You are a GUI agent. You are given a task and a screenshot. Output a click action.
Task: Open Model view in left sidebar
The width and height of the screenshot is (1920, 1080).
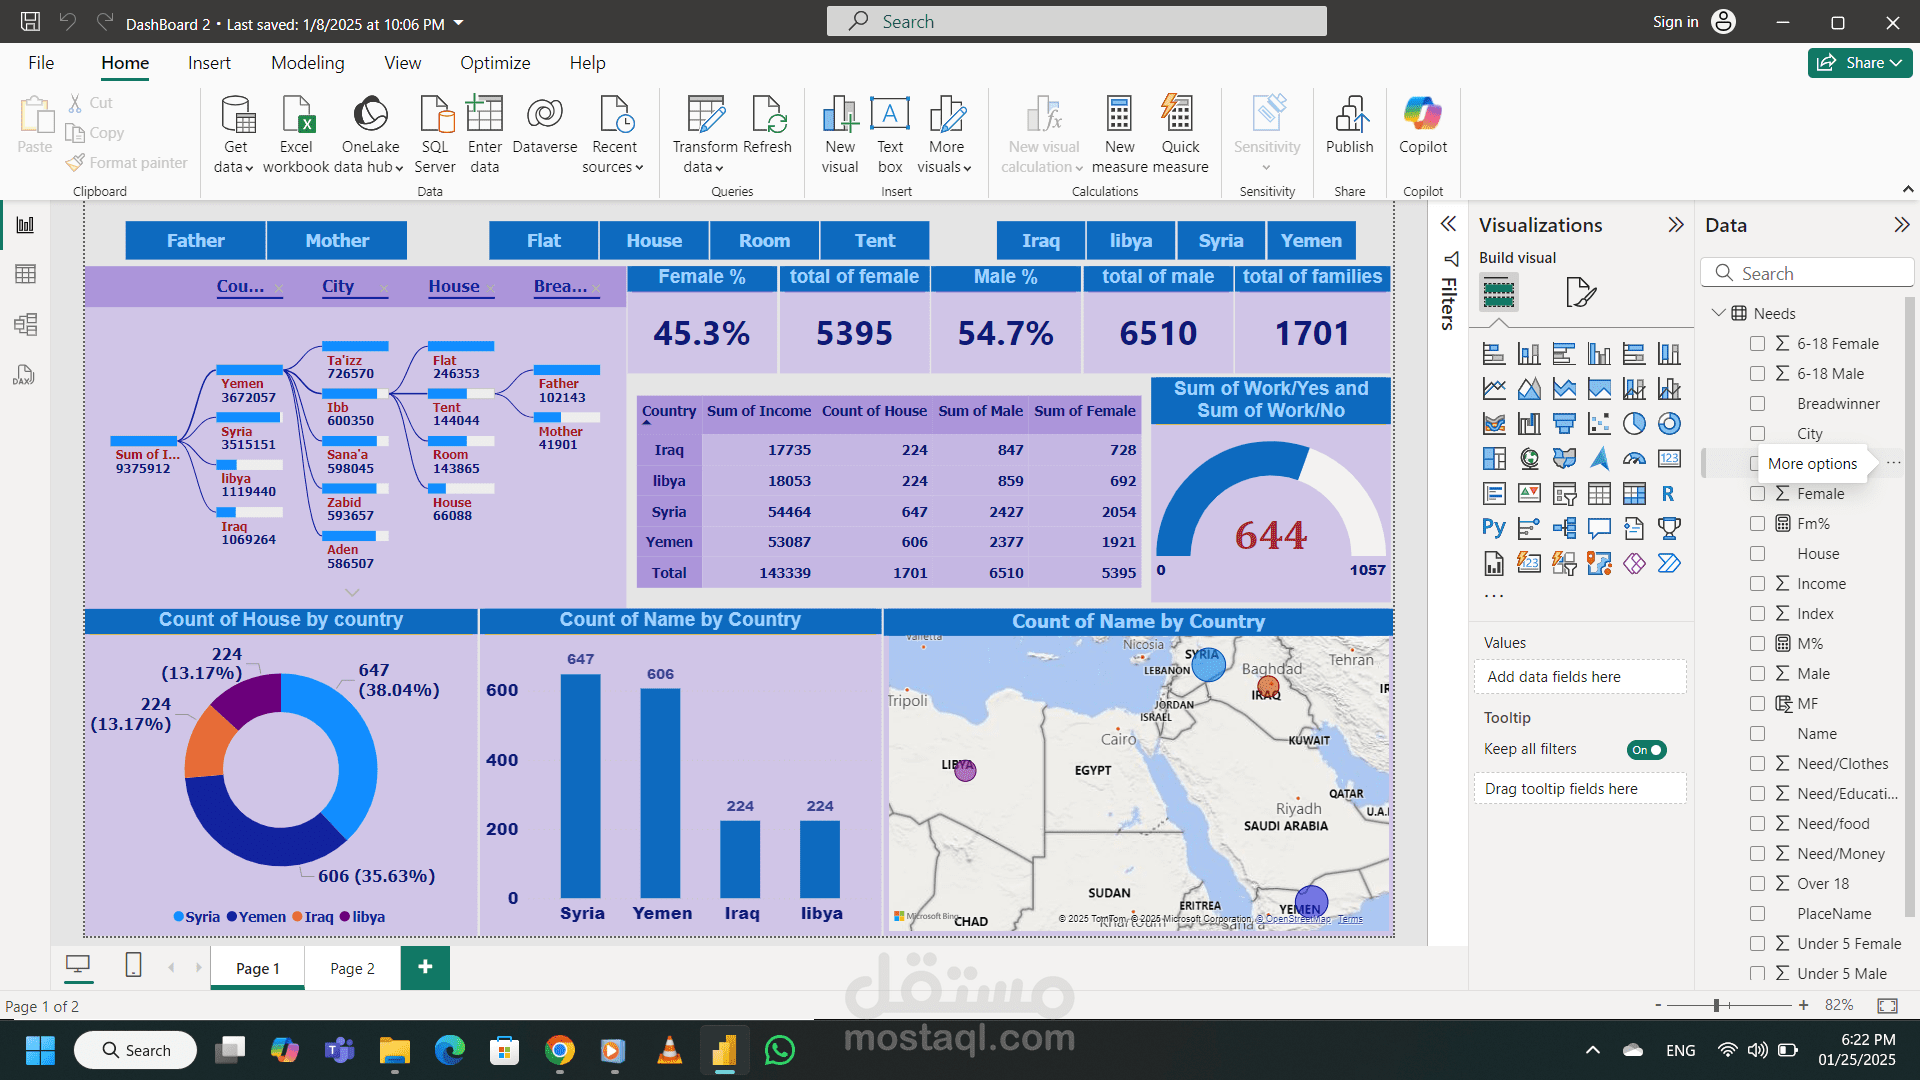tap(26, 324)
